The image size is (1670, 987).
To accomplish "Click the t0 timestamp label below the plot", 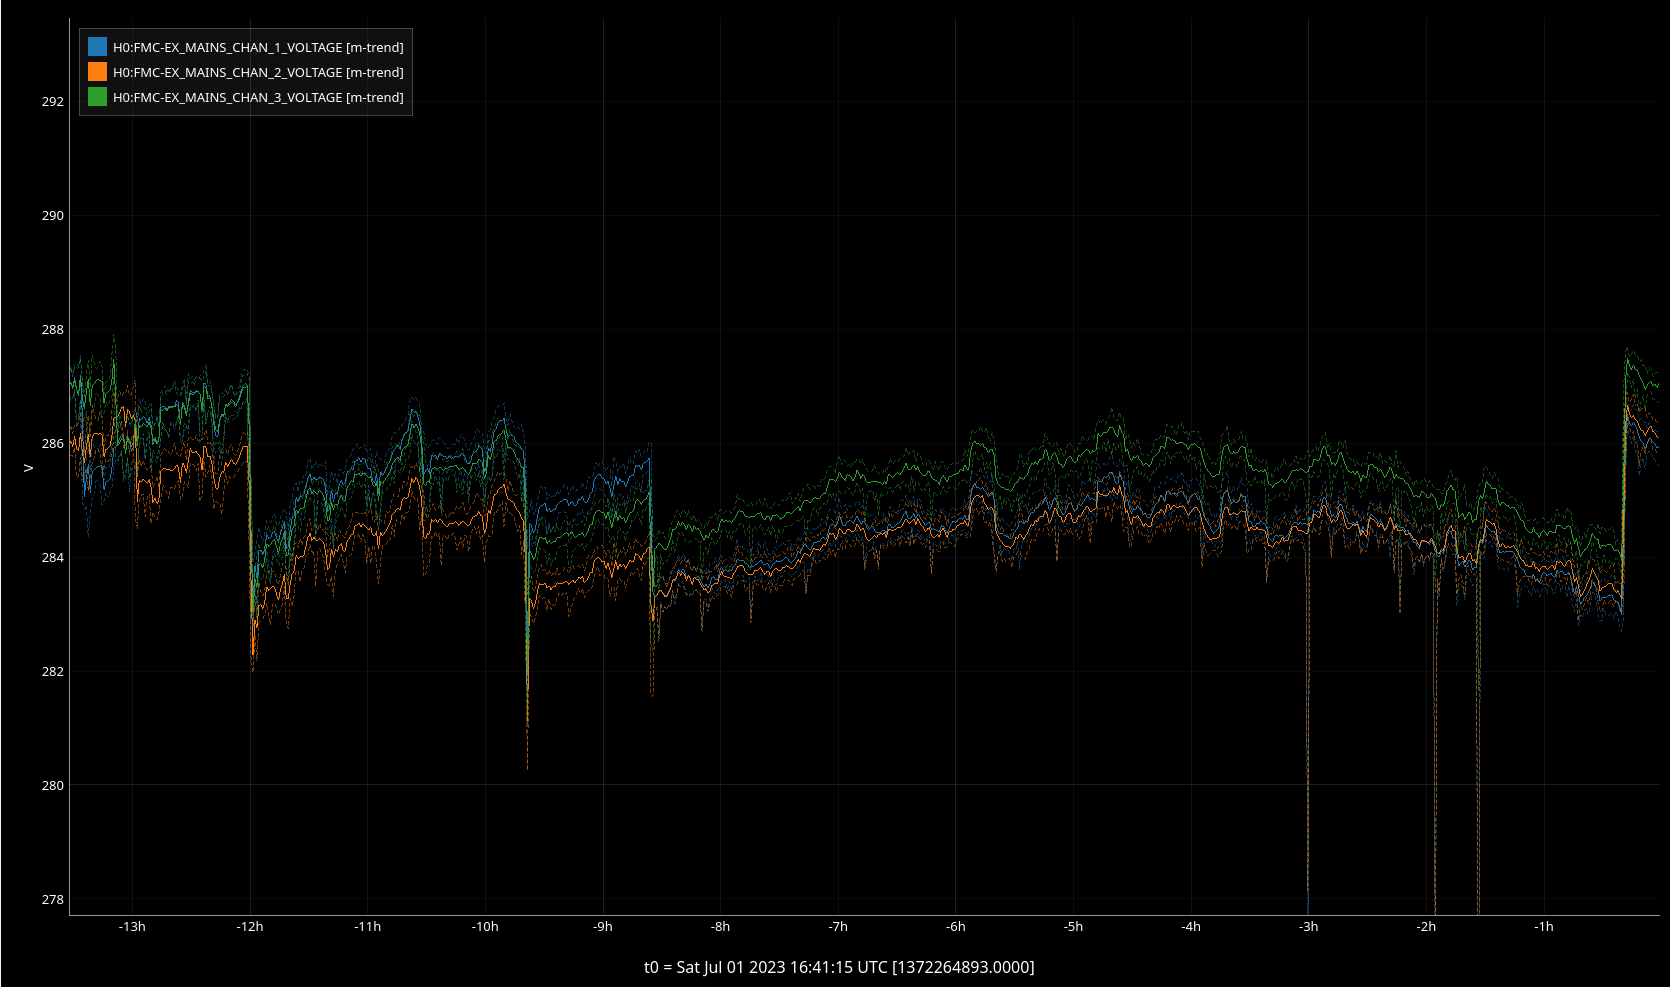I will tap(839, 967).
